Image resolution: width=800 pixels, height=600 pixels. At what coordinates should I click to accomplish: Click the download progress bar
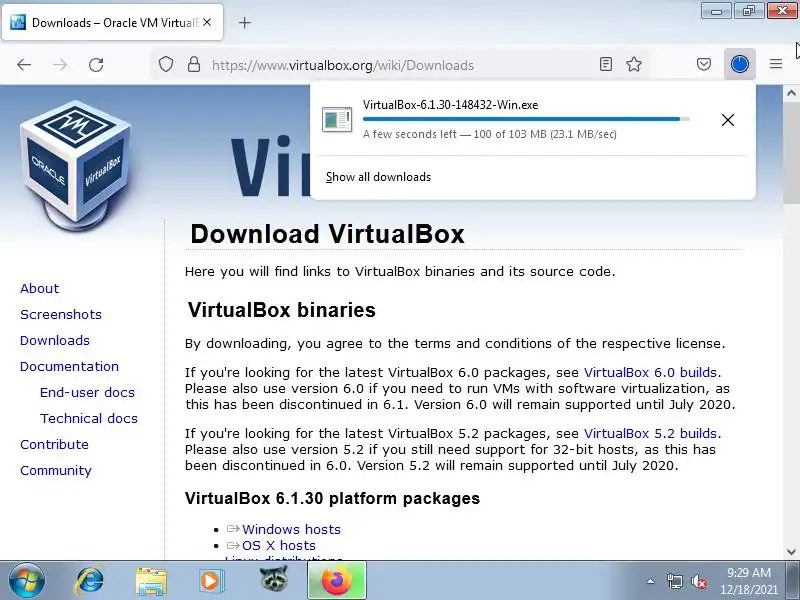526,119
